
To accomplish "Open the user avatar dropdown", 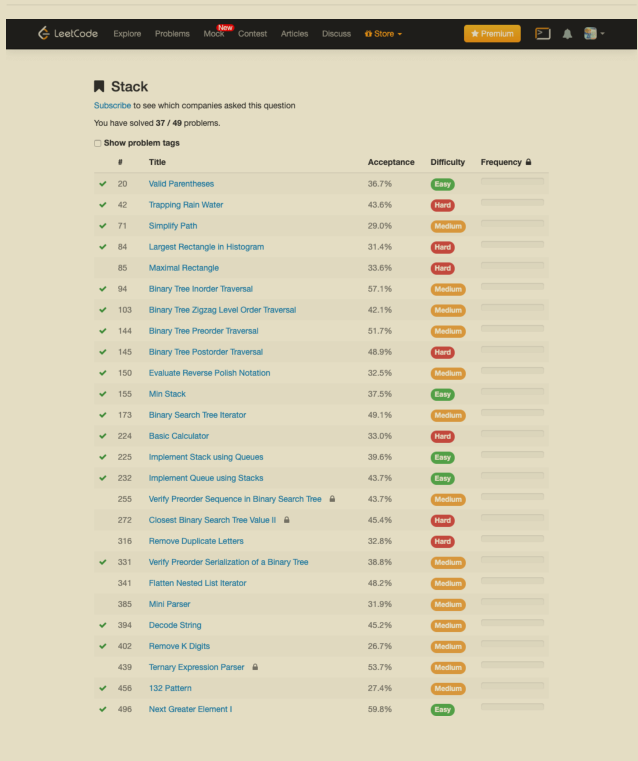I will click(594, 33).
